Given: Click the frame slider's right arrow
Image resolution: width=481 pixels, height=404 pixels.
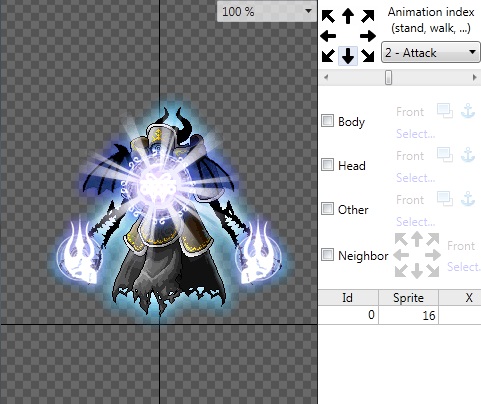Looking at the screenshot, I should coord(474,77).
